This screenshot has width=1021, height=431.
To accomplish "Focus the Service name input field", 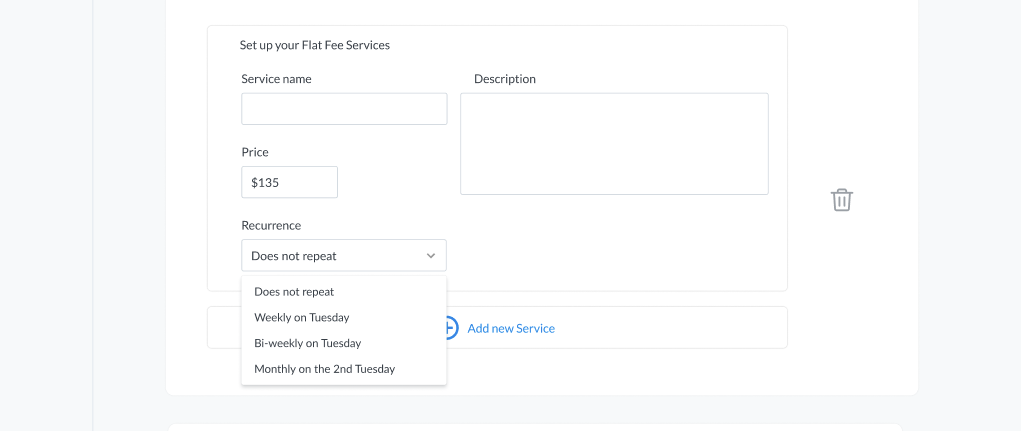I will click(x=344, y=109).
